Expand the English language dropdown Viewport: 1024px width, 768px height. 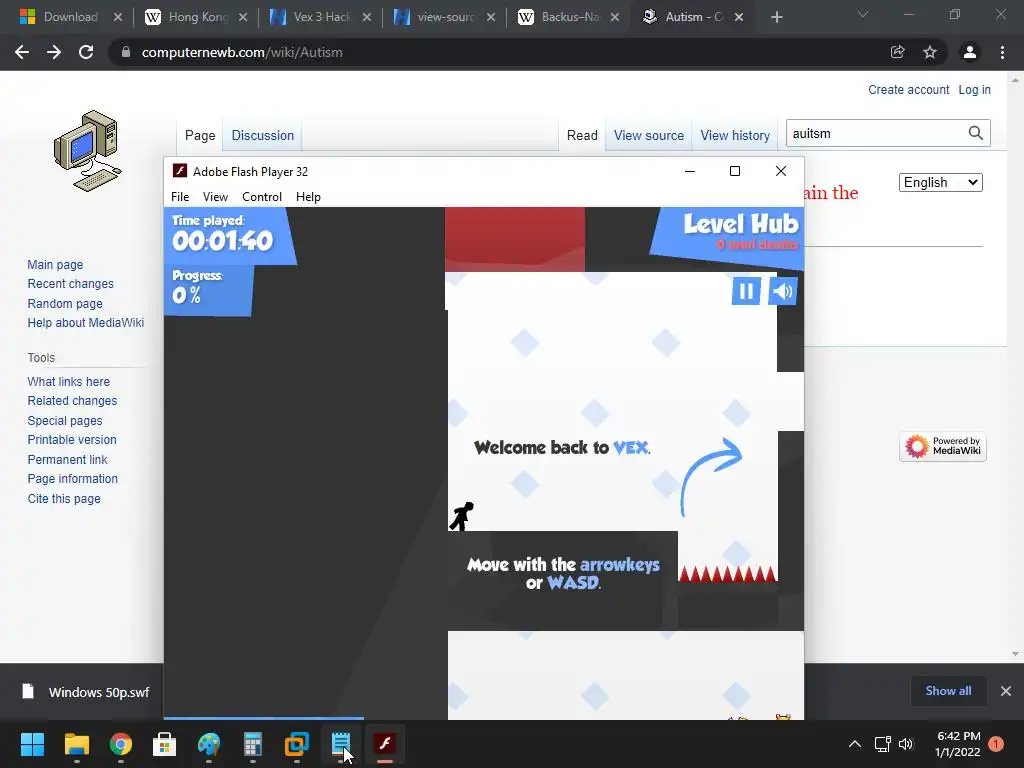tap(940, 182)
